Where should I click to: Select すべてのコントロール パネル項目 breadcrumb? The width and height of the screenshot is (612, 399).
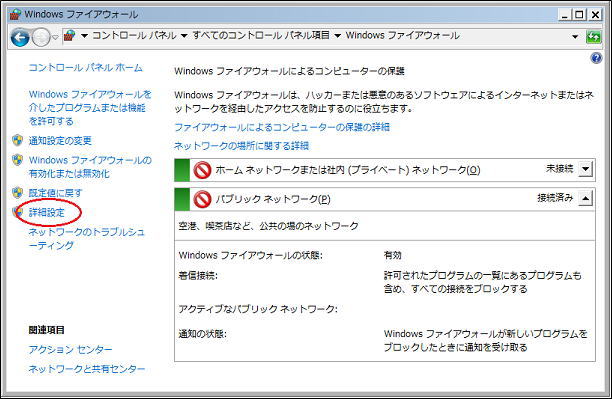261,36
